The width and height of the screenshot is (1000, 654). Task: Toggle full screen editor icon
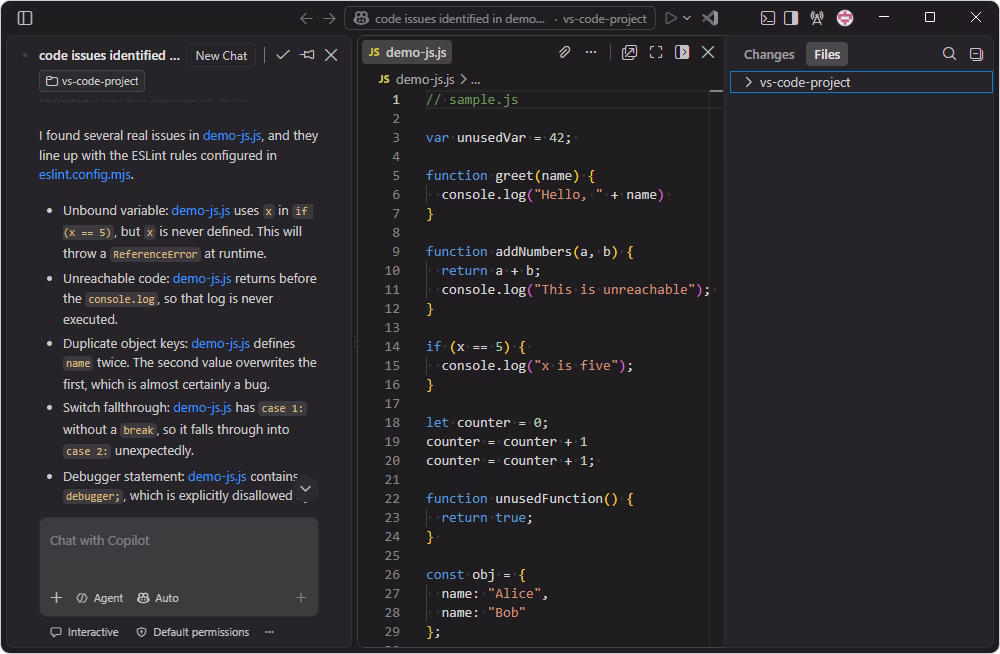click(x=656, y=52)
